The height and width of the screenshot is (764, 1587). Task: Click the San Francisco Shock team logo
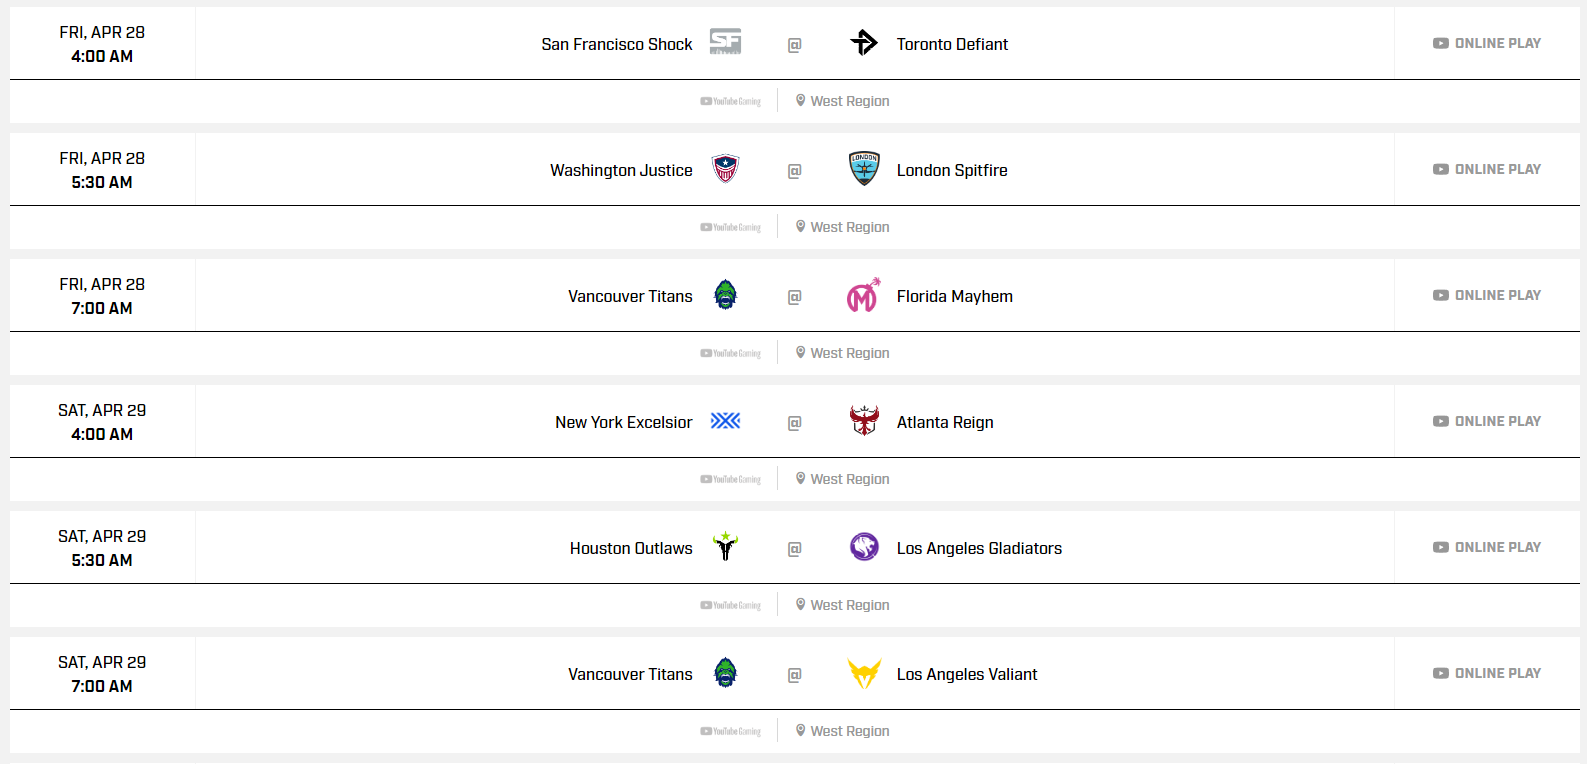tap(725, 42)
